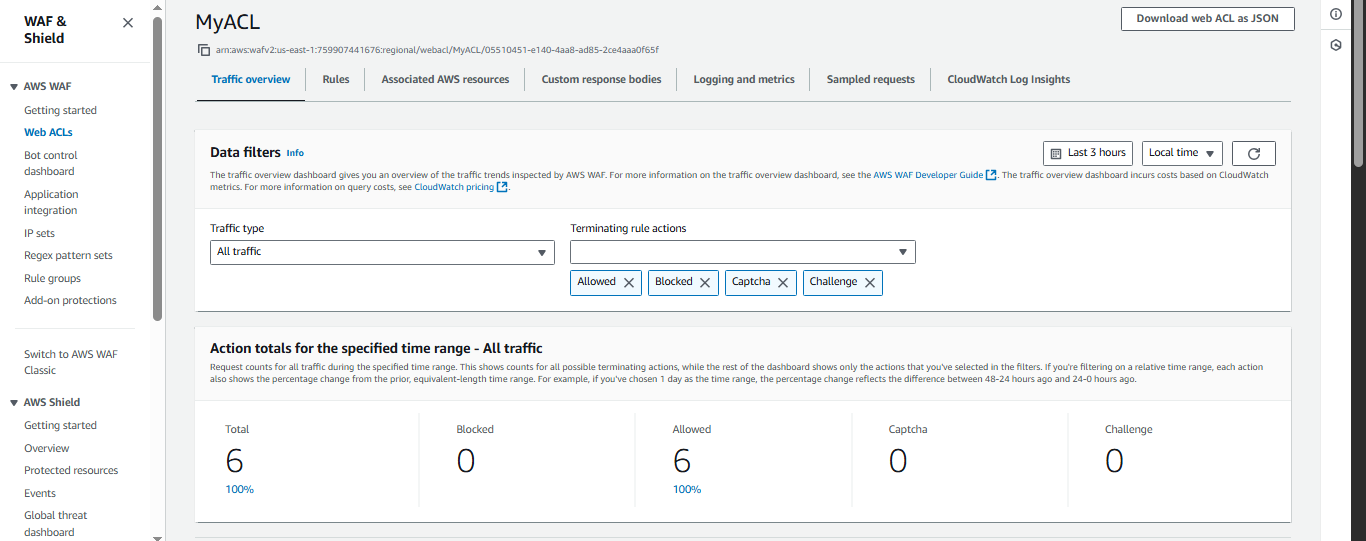Open Regex pattern sets in sidebar

[68, 255]
